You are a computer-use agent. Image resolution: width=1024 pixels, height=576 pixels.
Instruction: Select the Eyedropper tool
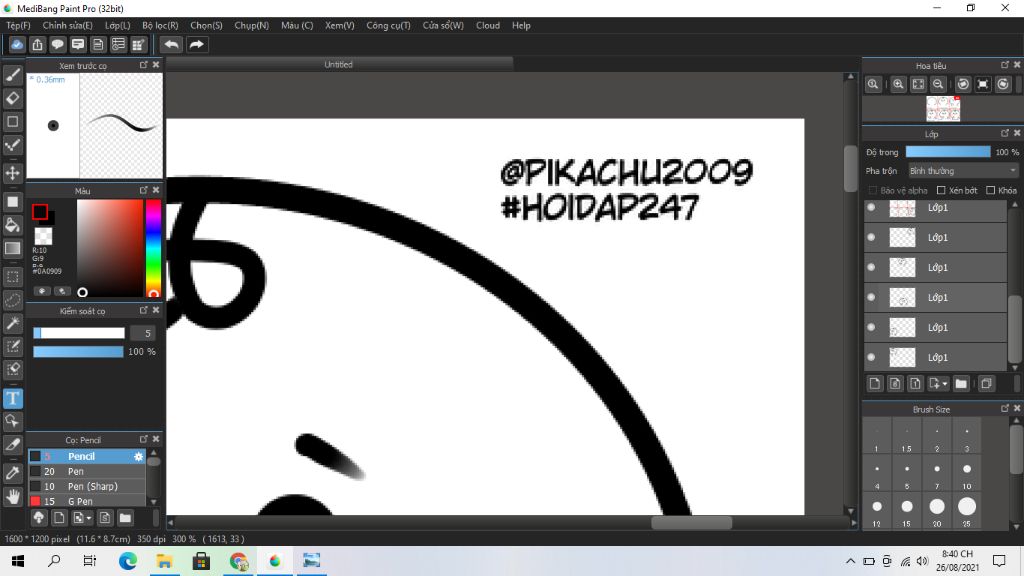coord(12,473)
